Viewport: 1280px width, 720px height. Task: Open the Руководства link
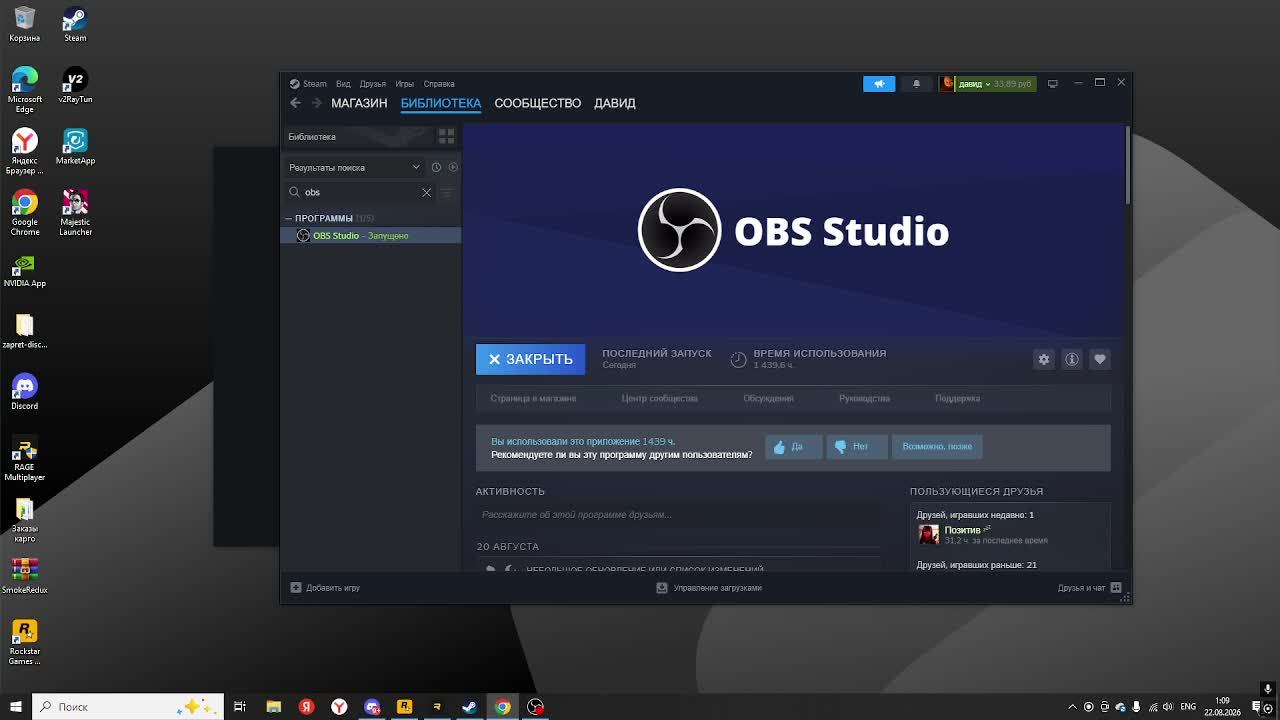864,398
